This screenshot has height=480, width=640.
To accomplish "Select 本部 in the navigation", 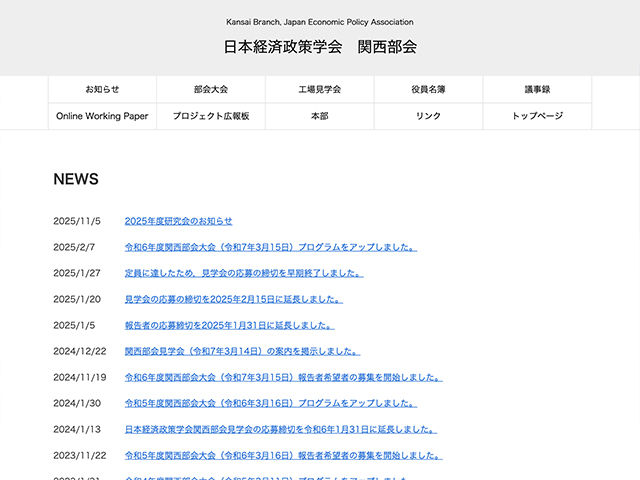I will 320,116.
